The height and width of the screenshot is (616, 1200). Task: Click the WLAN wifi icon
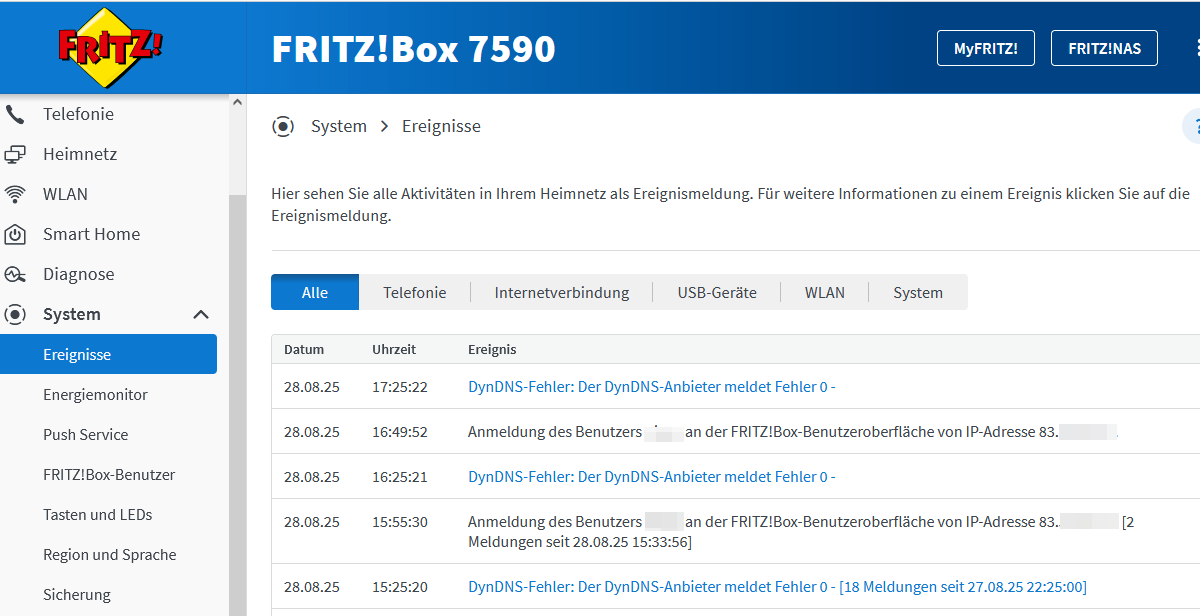15,194
